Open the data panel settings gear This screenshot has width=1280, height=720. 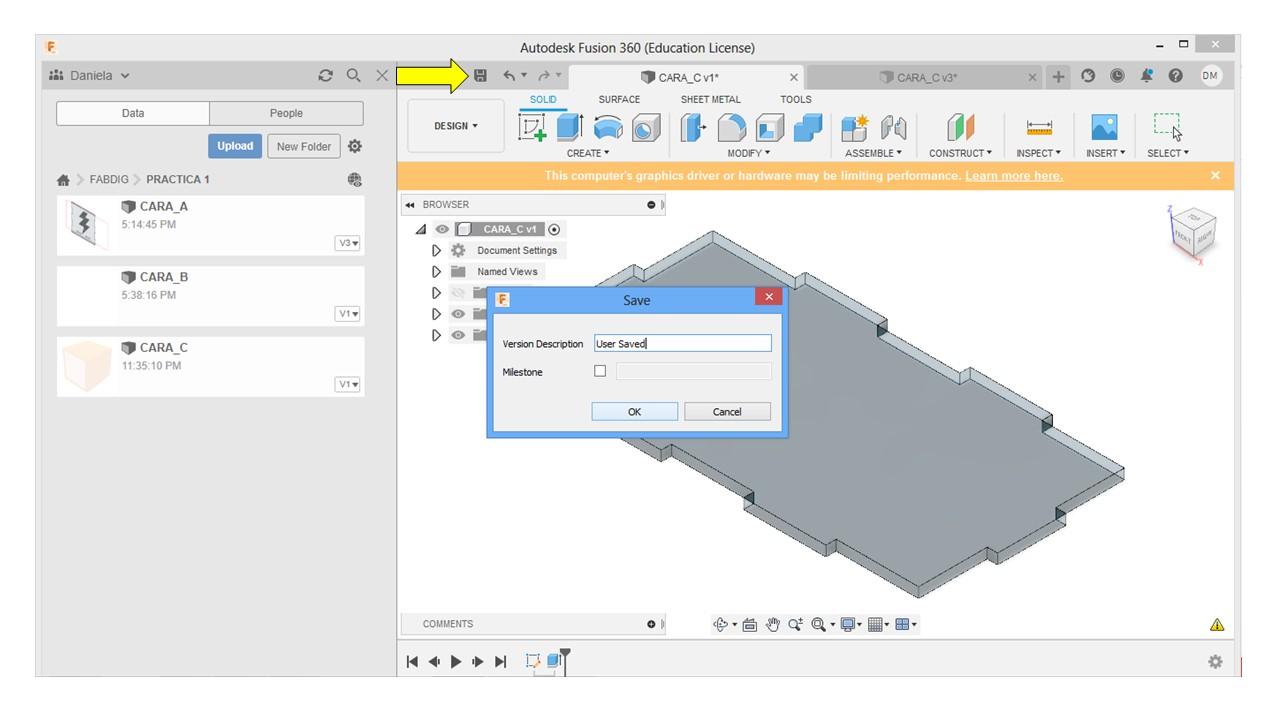[354, 146]
